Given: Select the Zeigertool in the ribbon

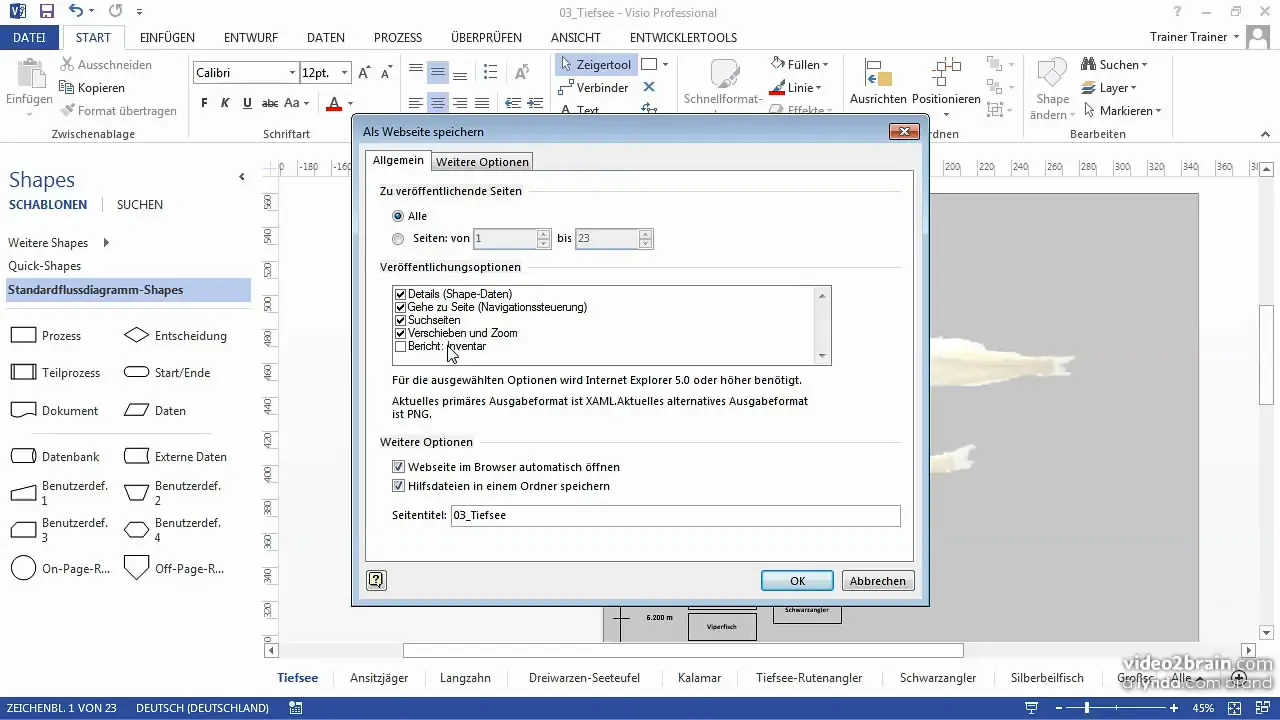Looking at the screenshot, I should point(597,63).
